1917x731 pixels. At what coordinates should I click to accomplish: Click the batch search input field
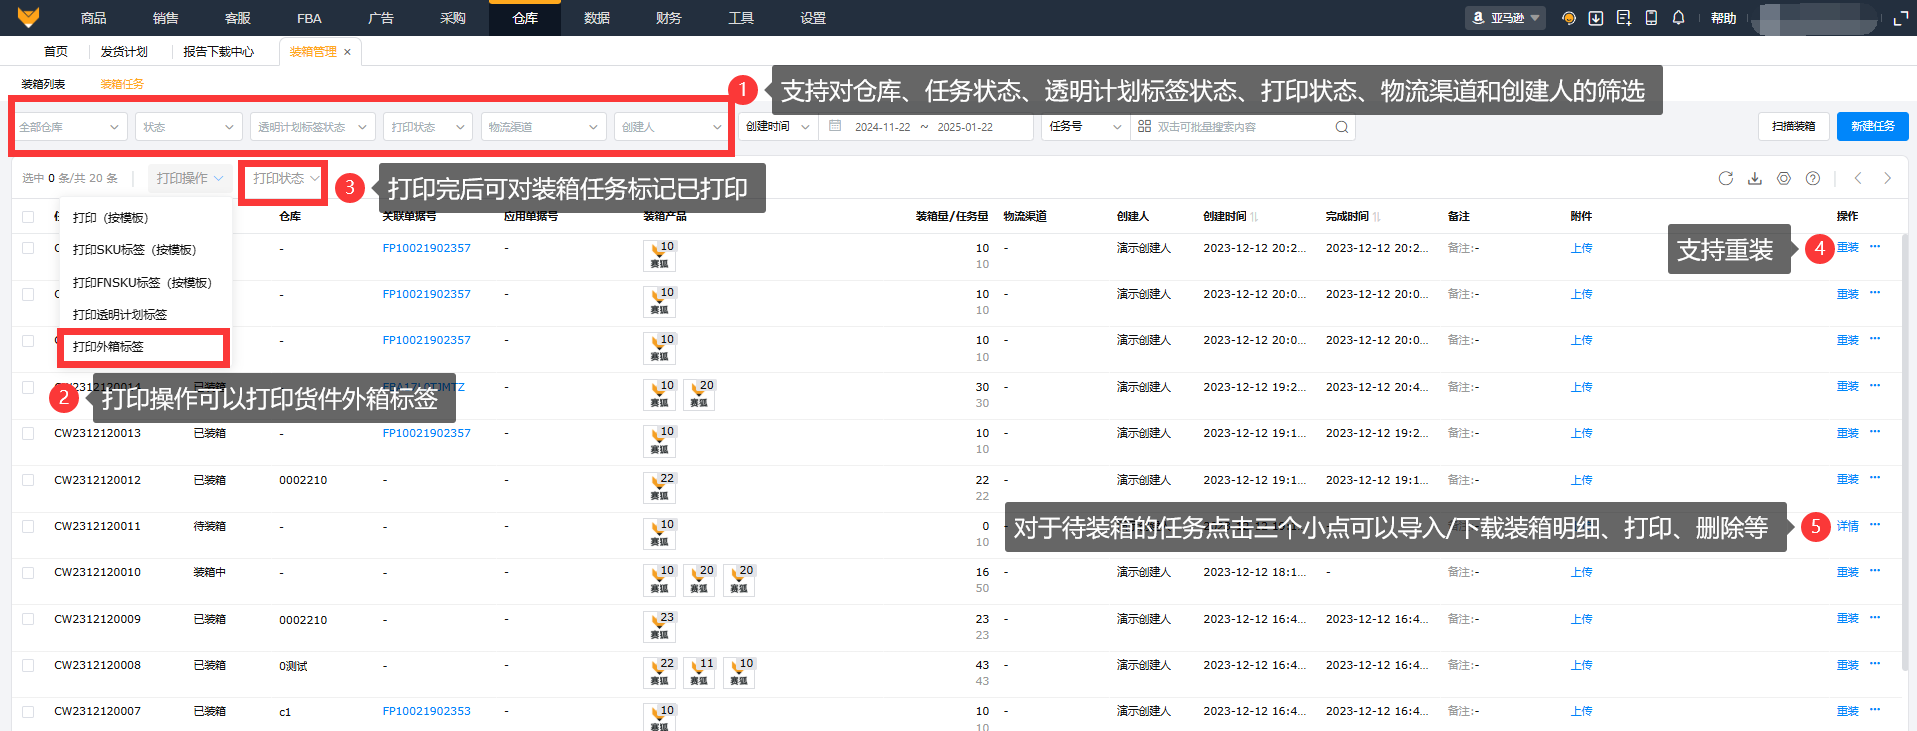click(x=1243, y=127)
